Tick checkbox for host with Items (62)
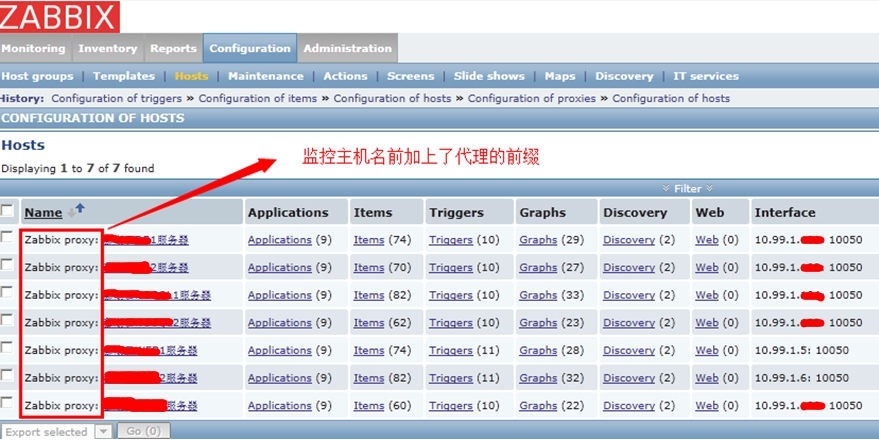This screenshot has height=440, width=879. [x=7, y=319]
